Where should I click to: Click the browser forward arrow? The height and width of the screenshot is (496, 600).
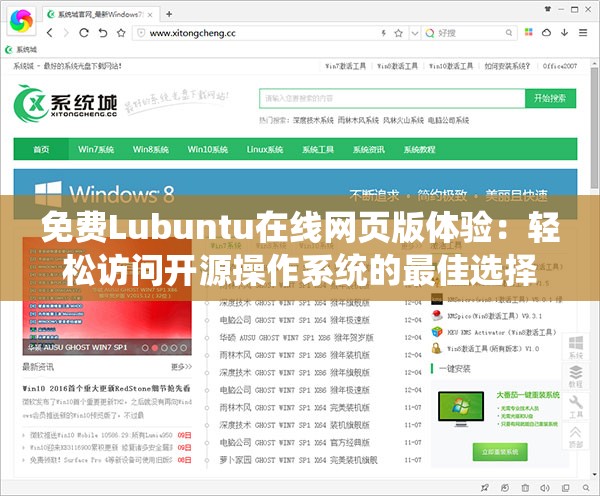(66, 33)
